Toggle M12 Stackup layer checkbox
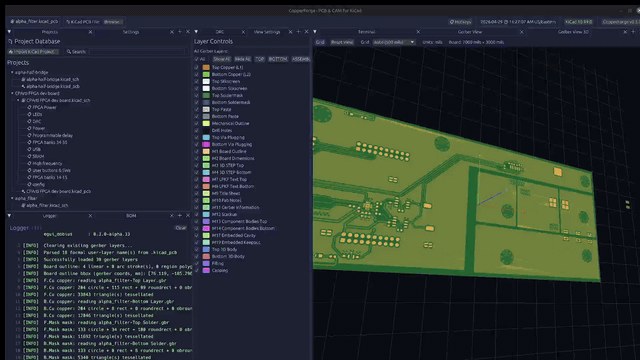 [197, 214]
